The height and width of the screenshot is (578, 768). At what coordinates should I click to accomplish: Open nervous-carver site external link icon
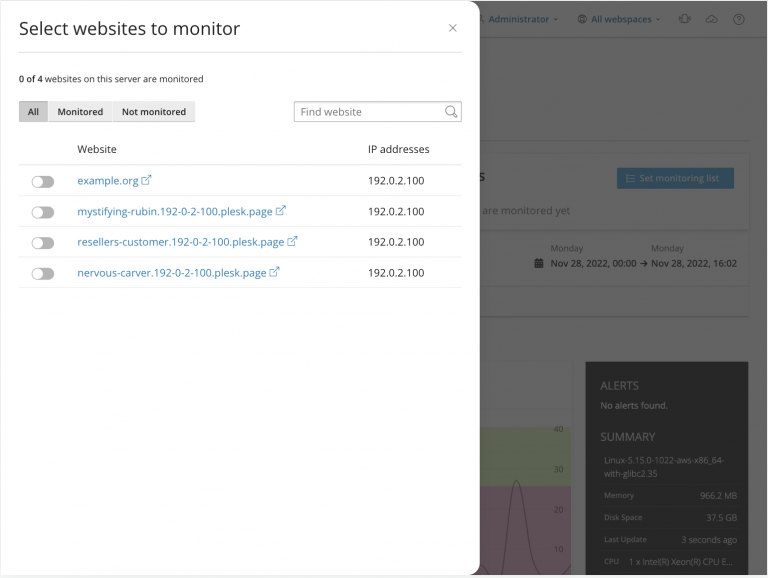(274, 271)
